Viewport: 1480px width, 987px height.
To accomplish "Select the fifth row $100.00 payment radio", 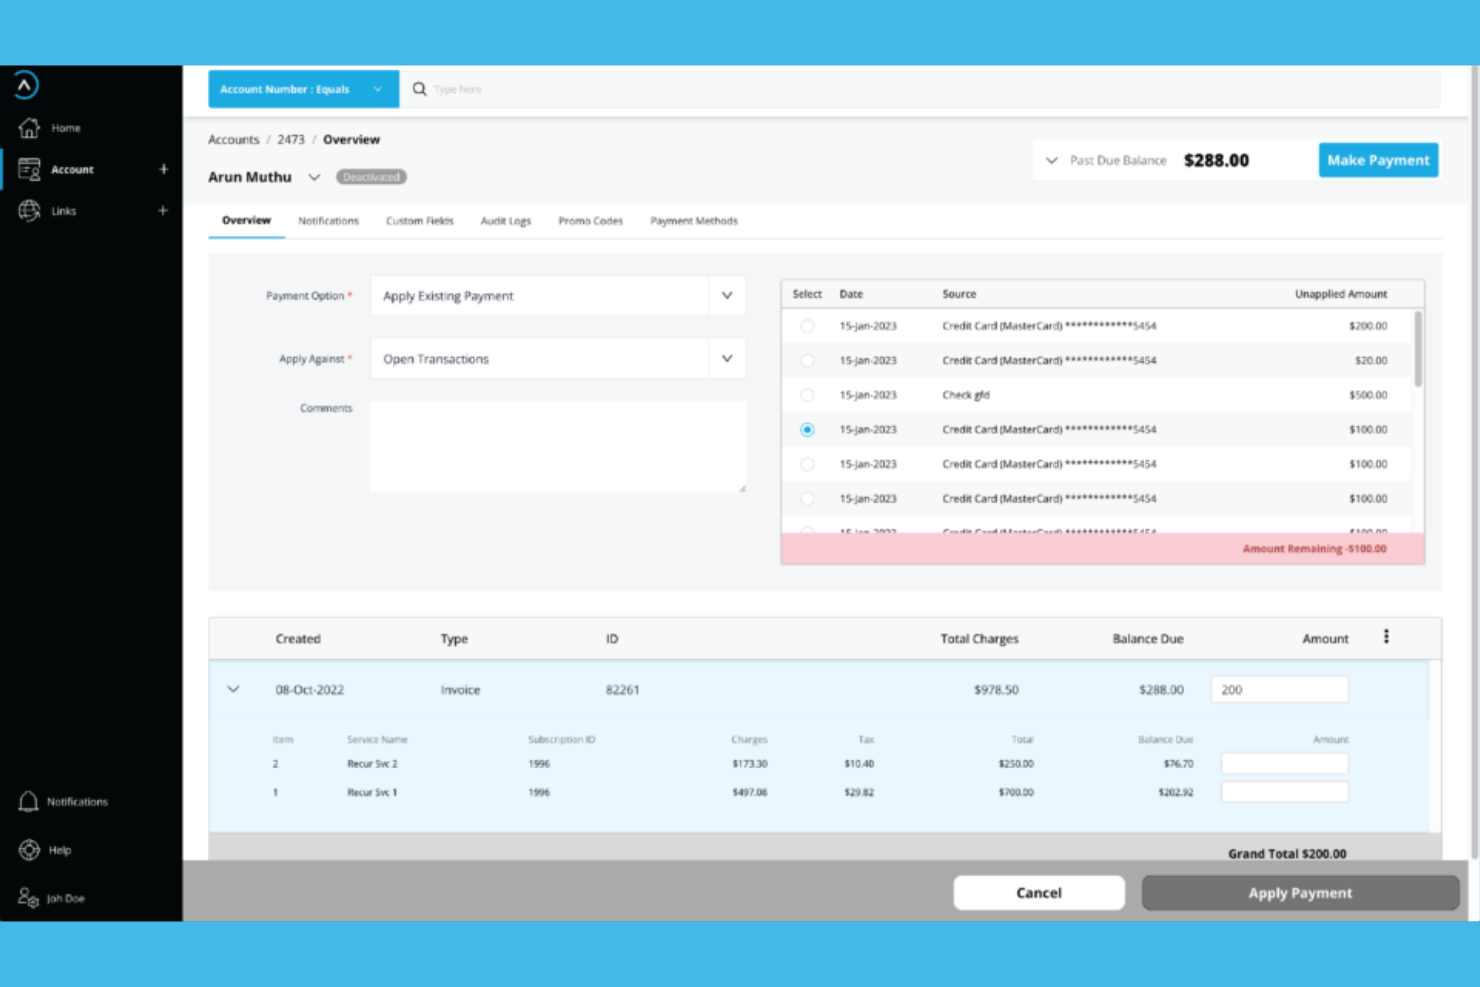I will tap(807, 464).
